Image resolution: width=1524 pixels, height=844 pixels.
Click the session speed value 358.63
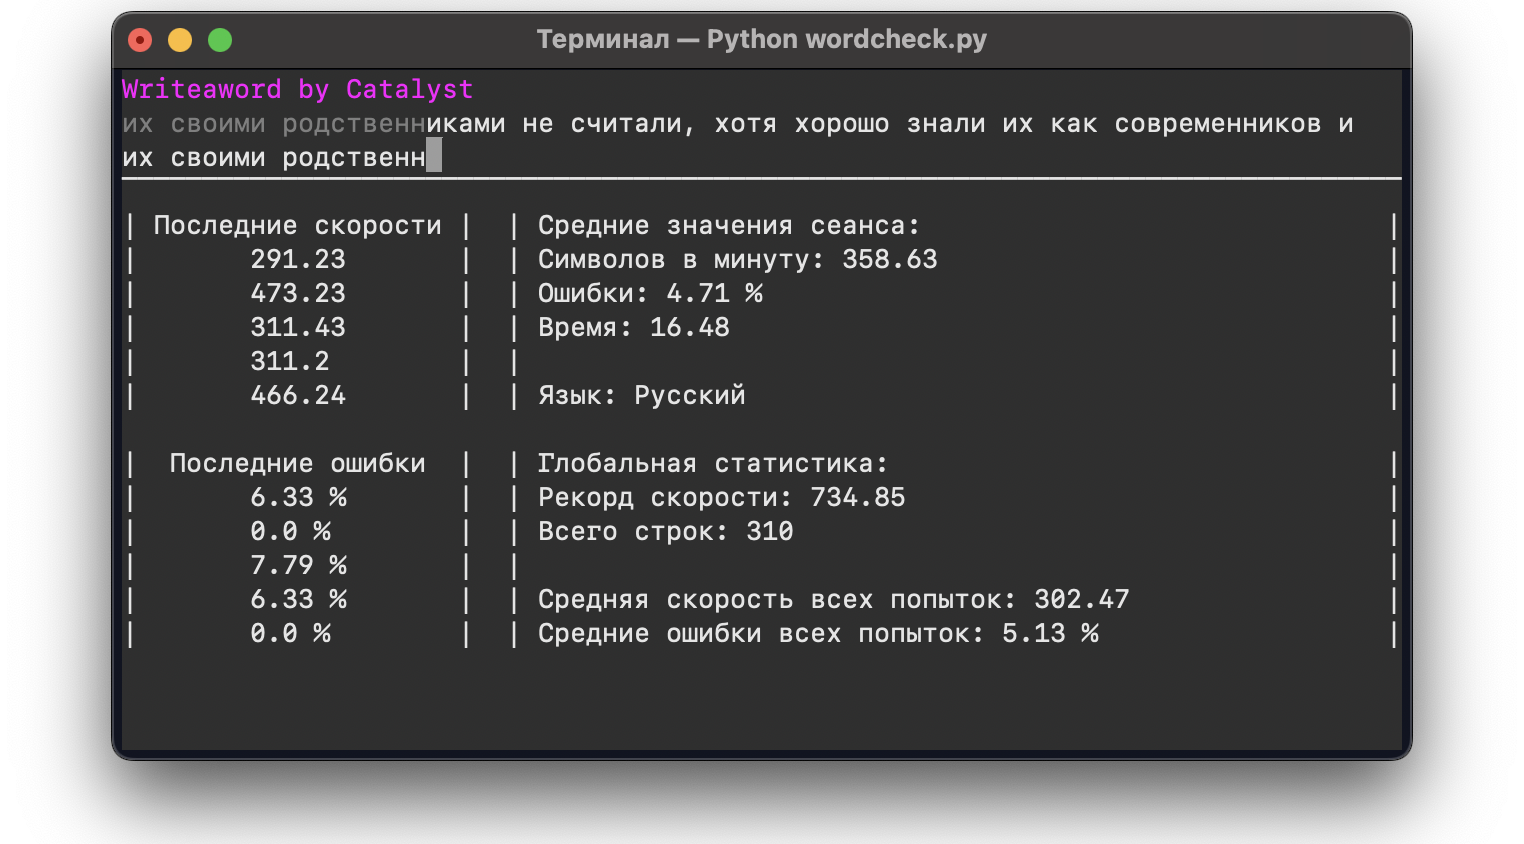(x=890, y=259)
